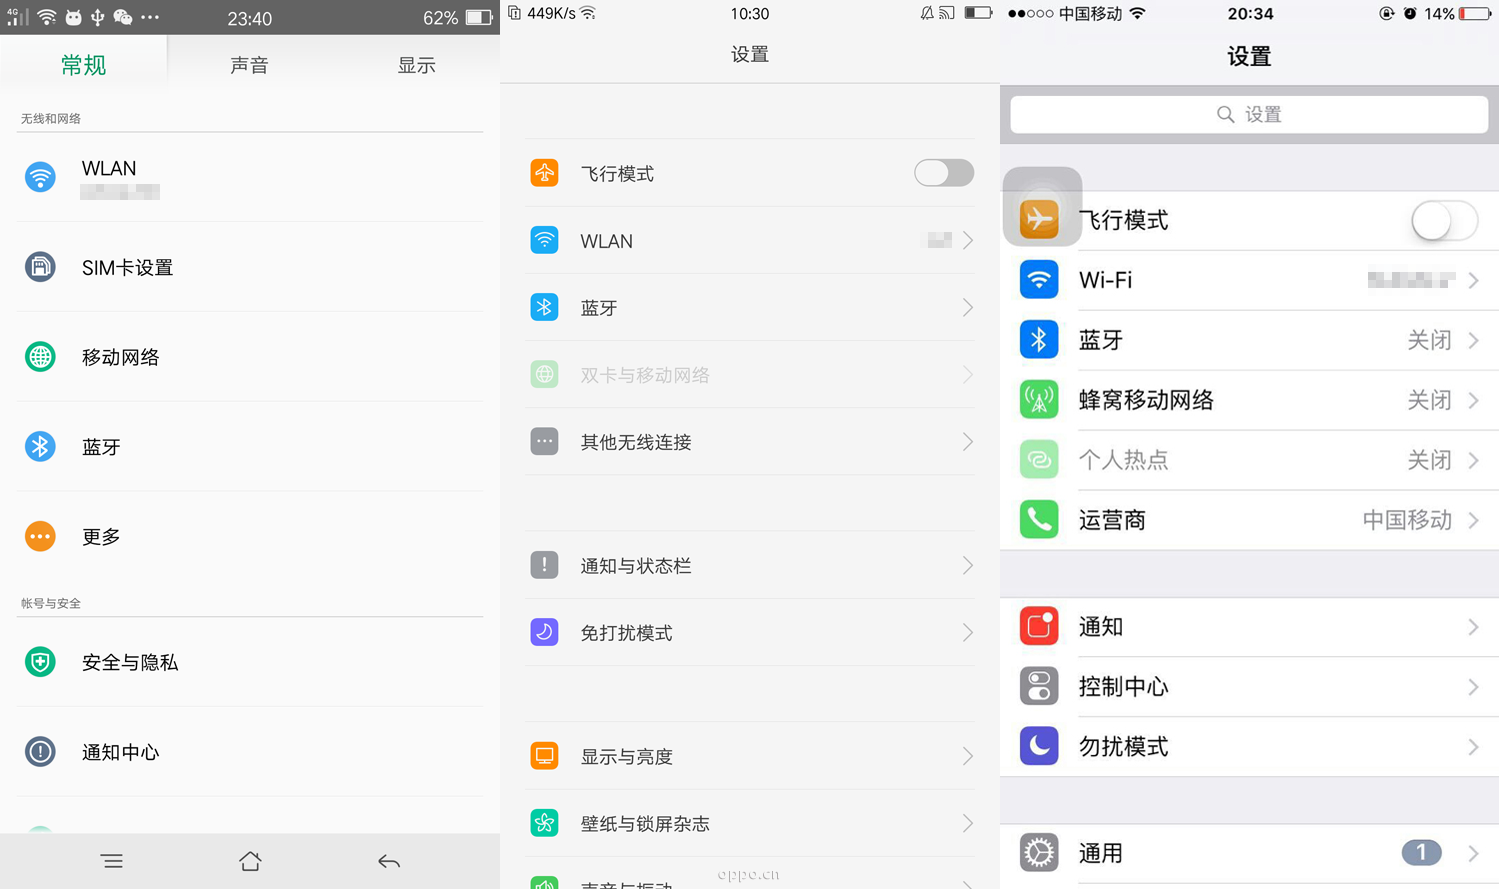Image resolution: width=1500 pixels, height=889 pixels.
Task: Tap the 免打扰模式 moon icon
Action: [544, 632]
